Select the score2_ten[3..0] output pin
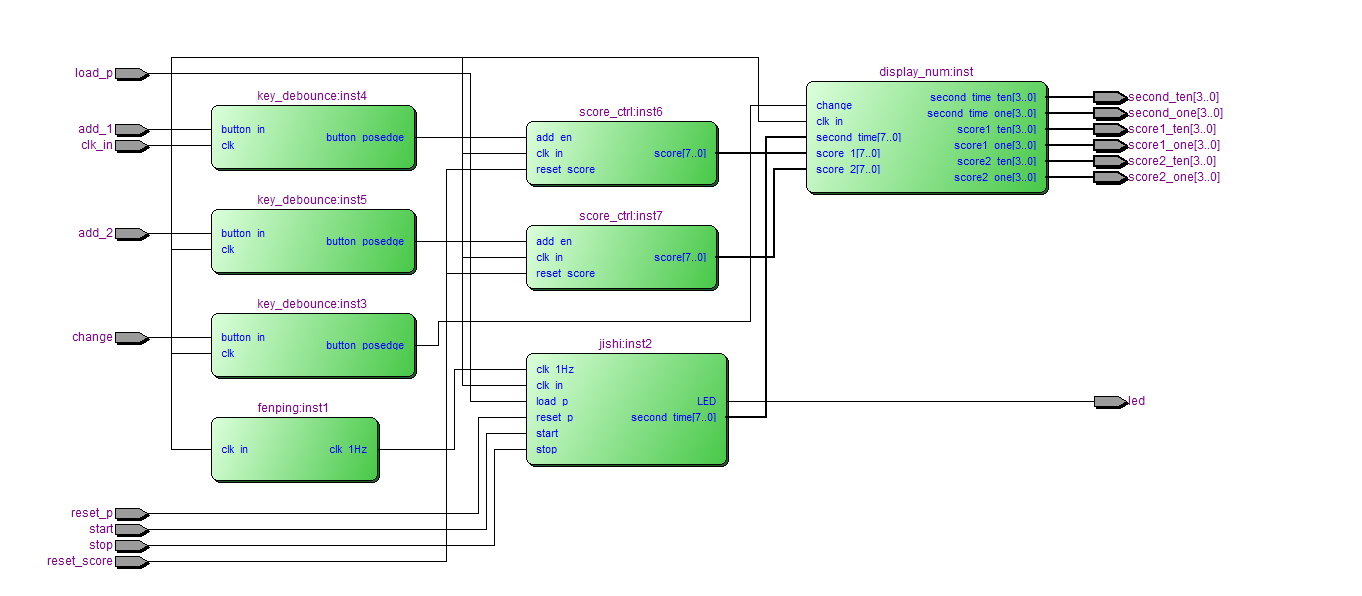Screen dimensions: 1362x596 [x=1110, y=162]
